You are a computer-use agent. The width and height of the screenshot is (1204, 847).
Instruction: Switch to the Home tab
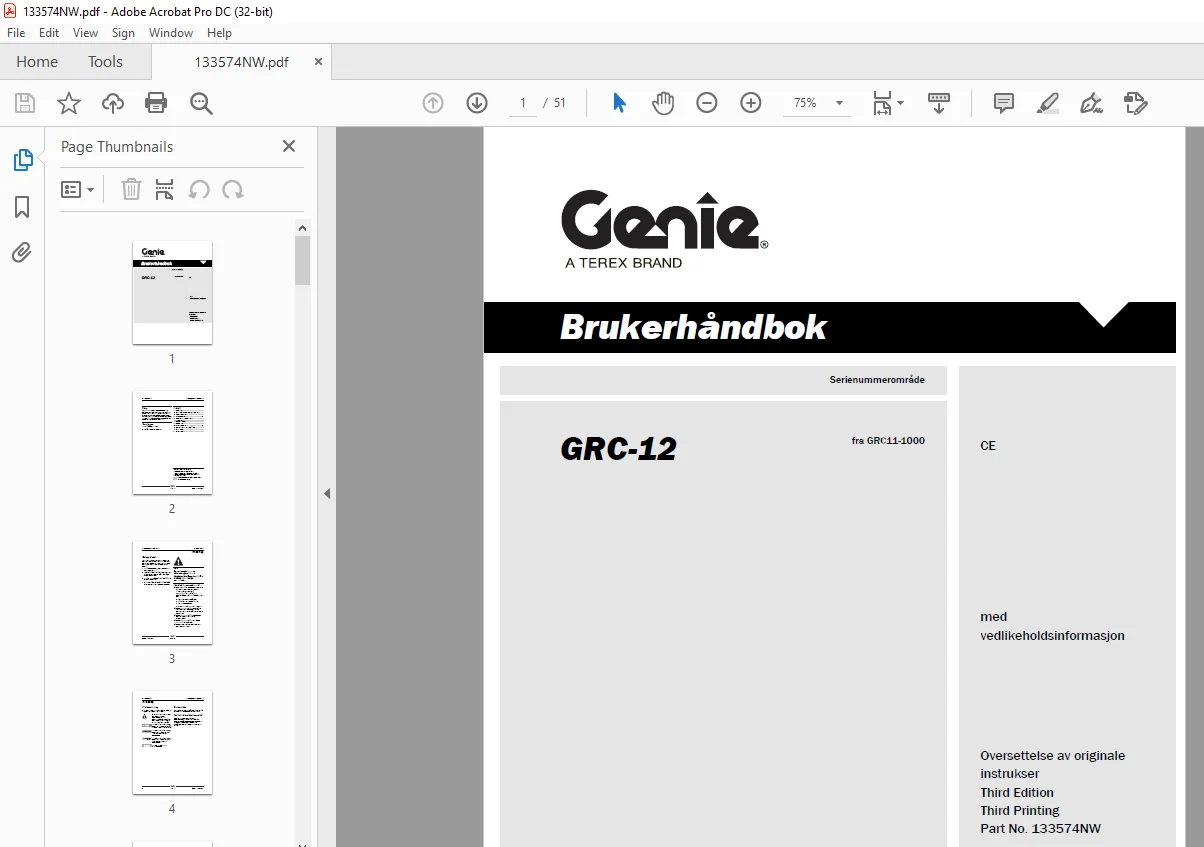click(37, 61)
